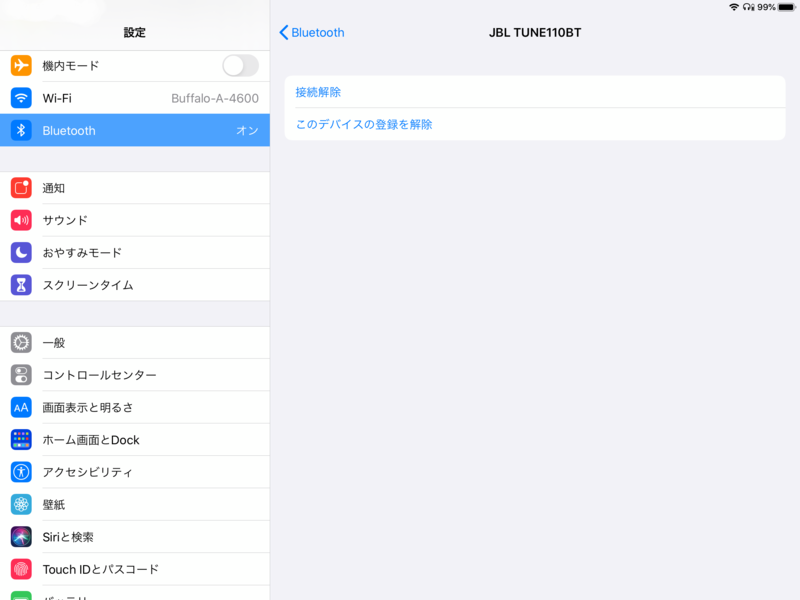This screenshot has width=800, height=600.
Task: Tap the Siri icon
Action: pyautogui.click(x=21, y=537)
